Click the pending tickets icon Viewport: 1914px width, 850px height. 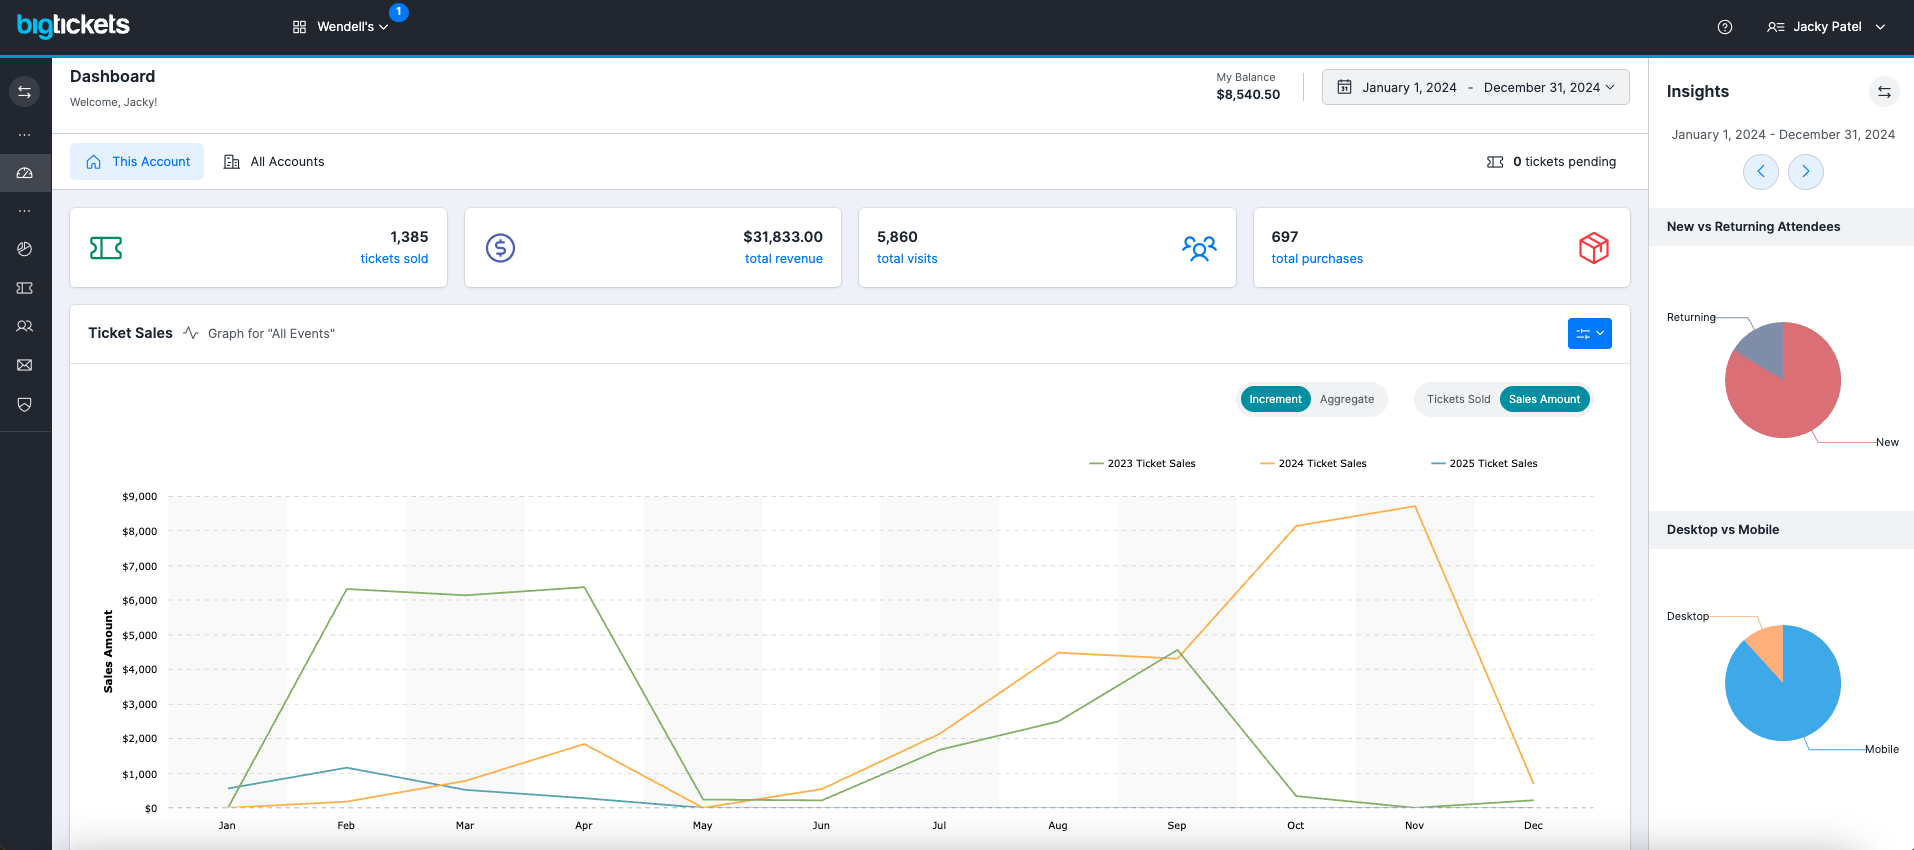[x=1495, y=162]
